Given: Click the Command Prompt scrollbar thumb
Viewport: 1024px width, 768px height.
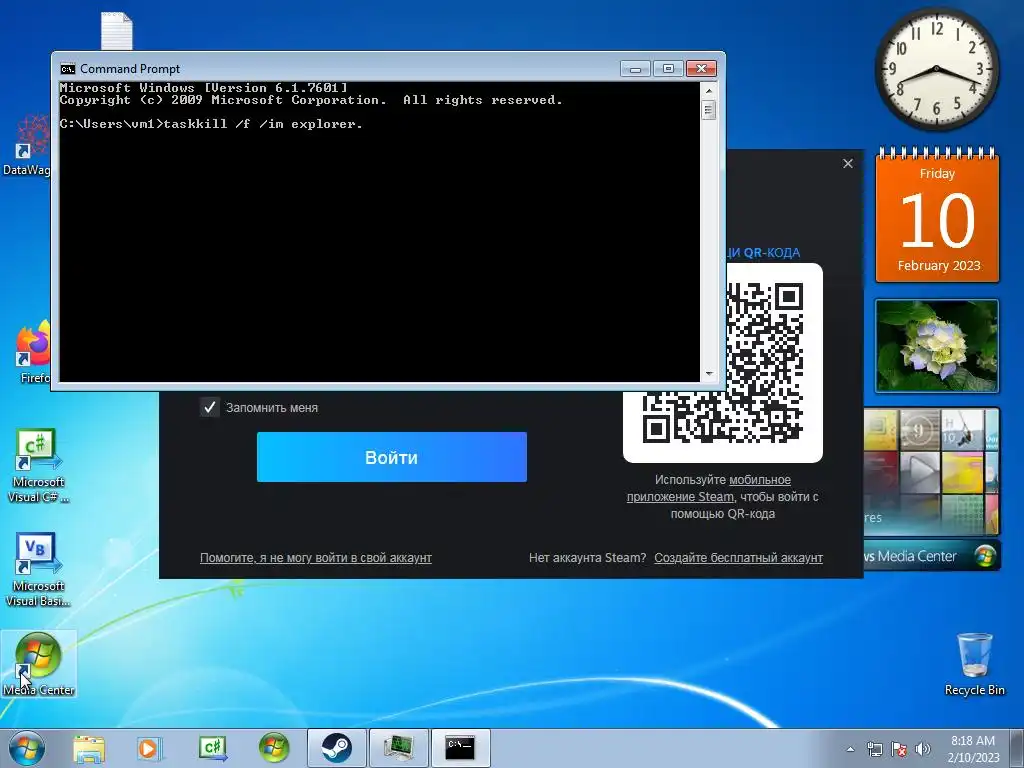Looking at the screenshot, I should 709,109.
